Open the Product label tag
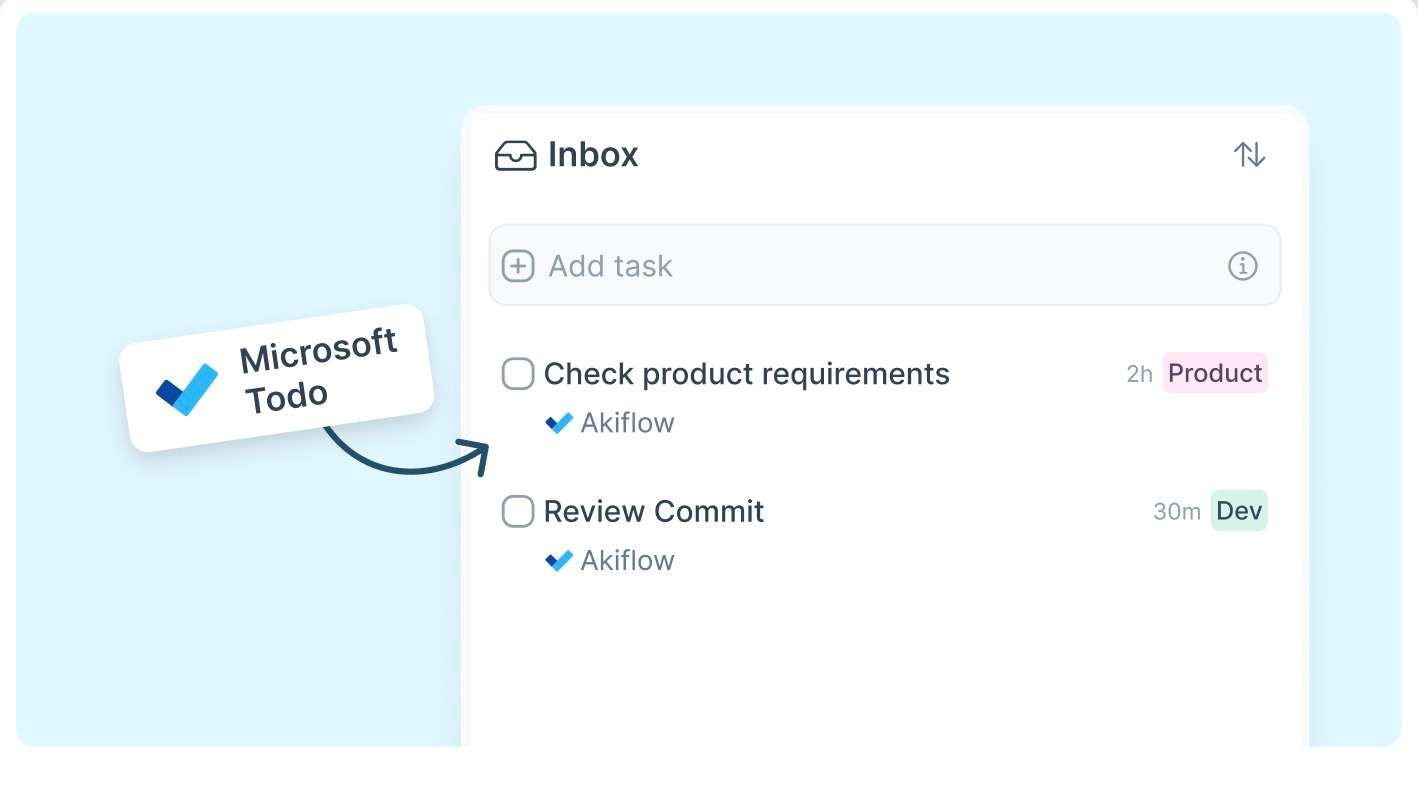Image resolution: width=1418 pixels, height=790 pixels. click(x=1215, y=373)
